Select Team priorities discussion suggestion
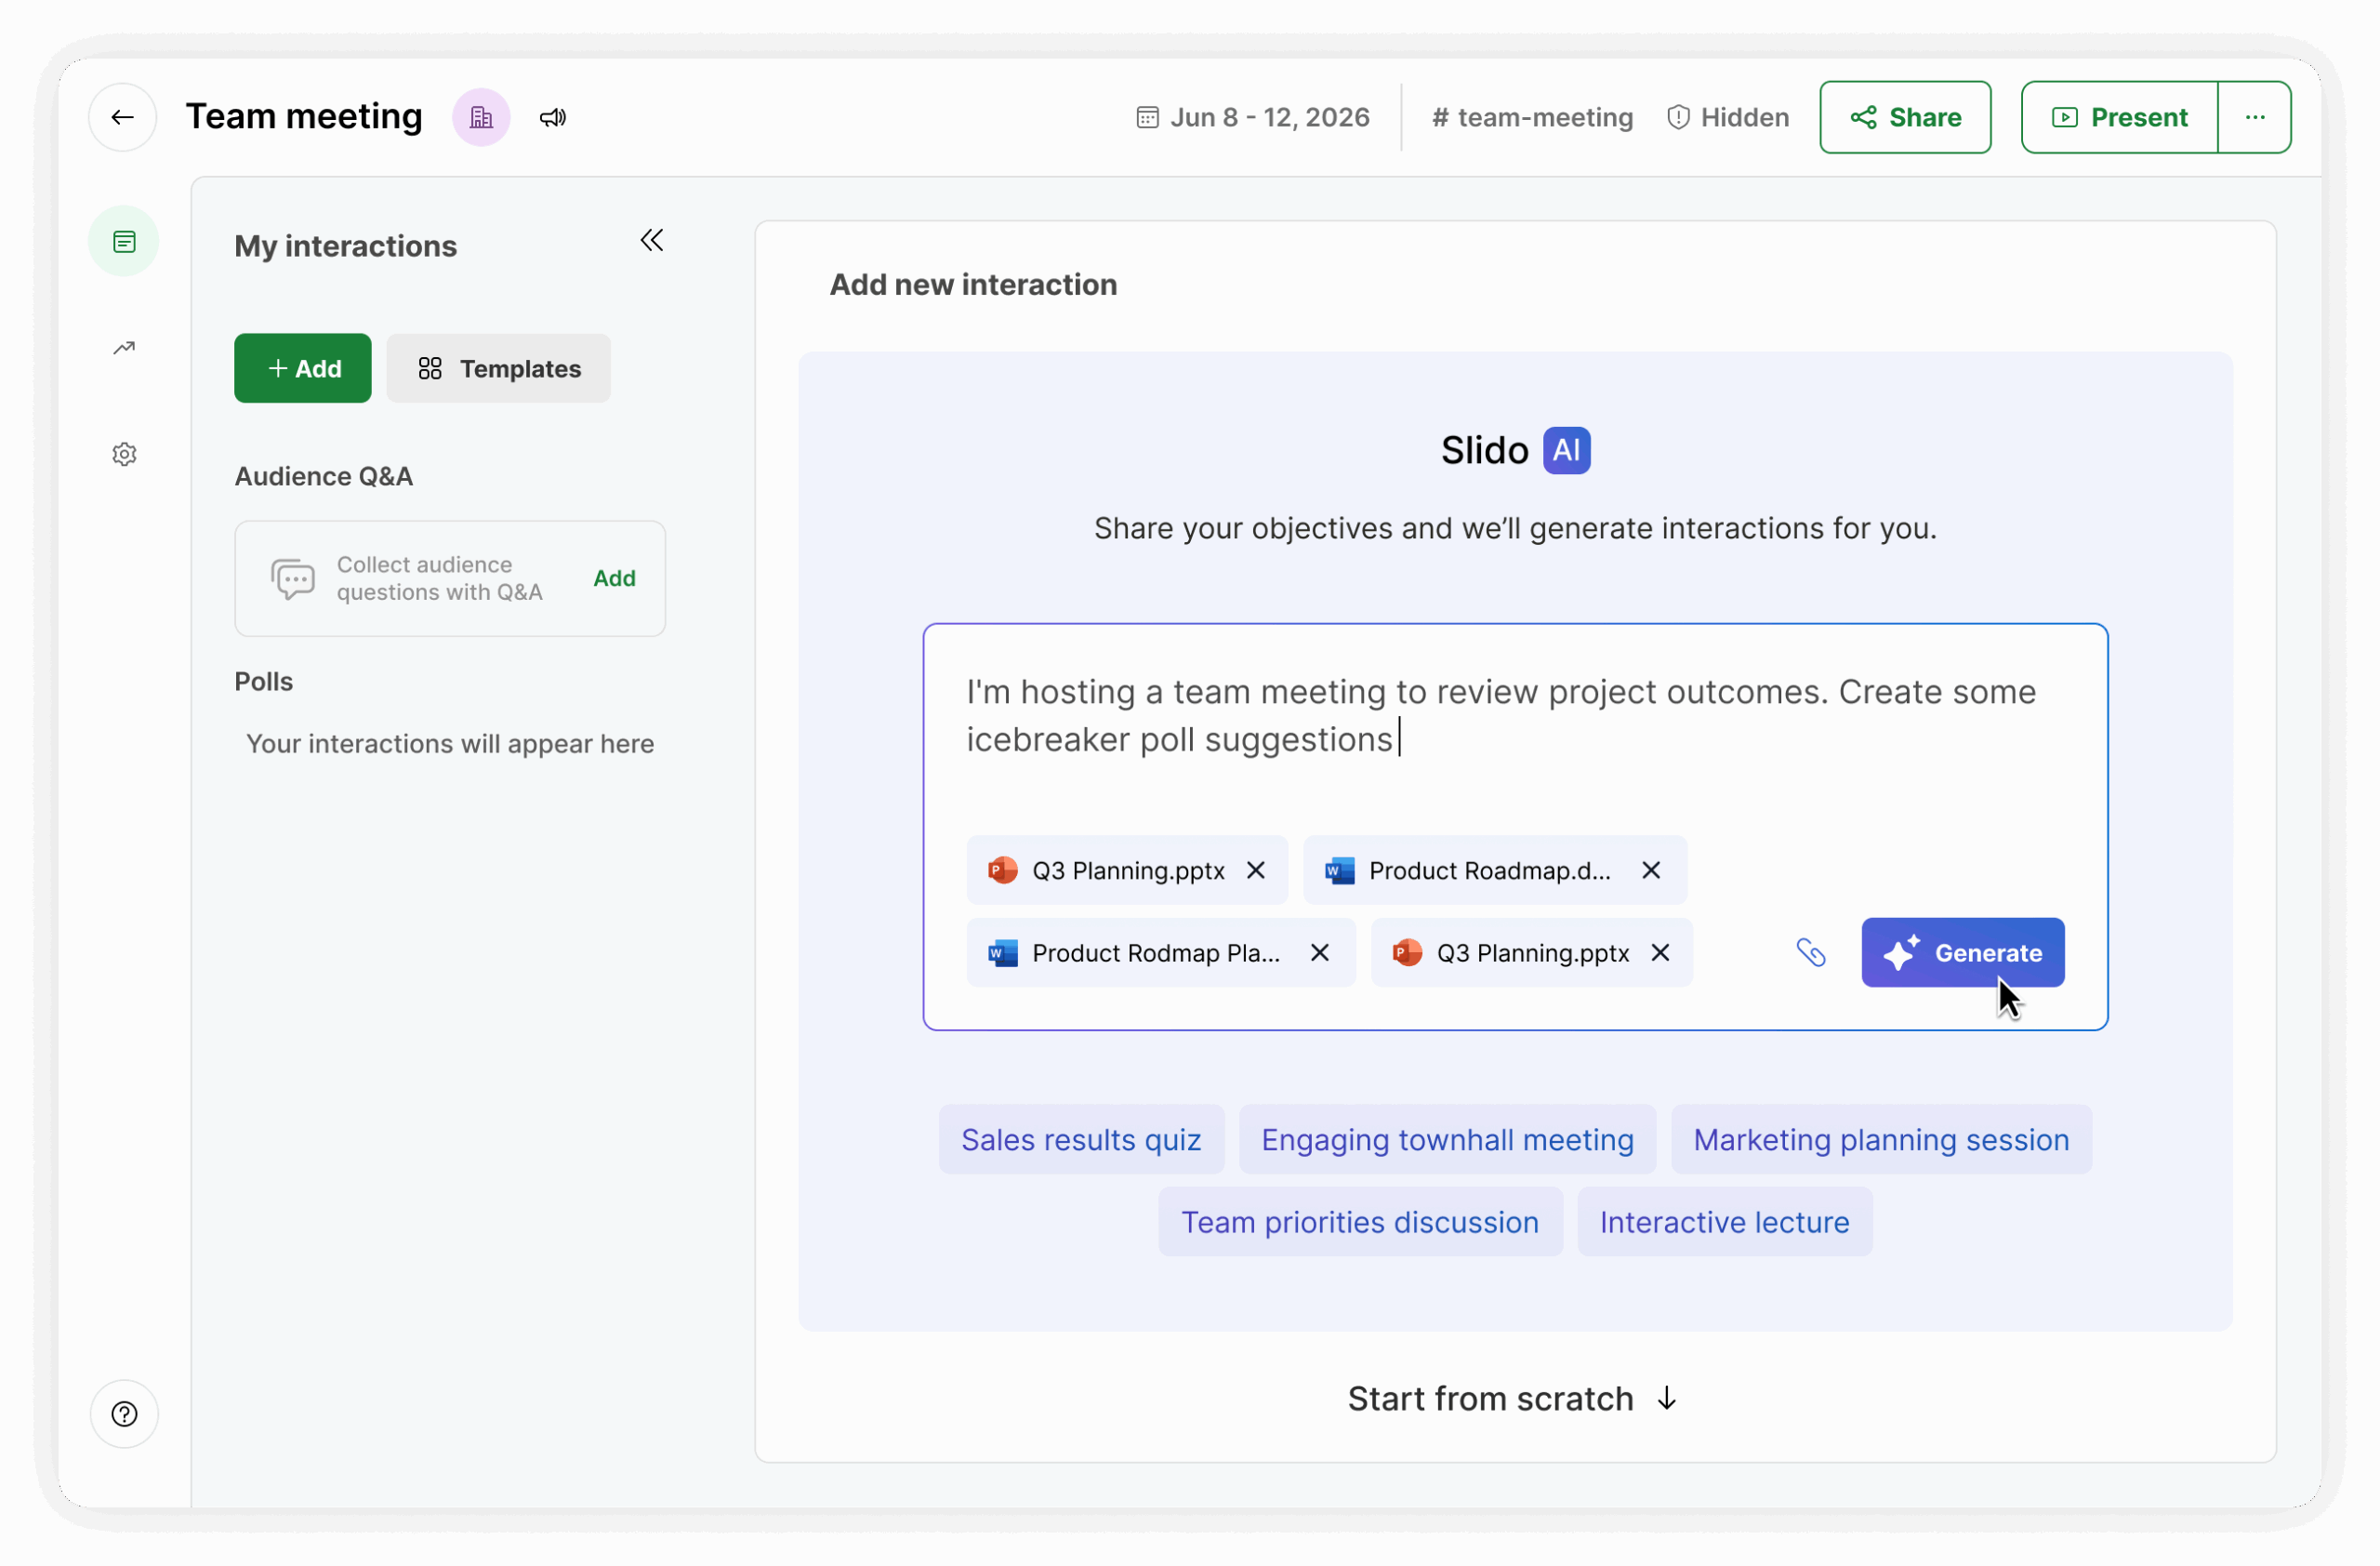2380x1566 pixels. (x=1360, y=1222)
